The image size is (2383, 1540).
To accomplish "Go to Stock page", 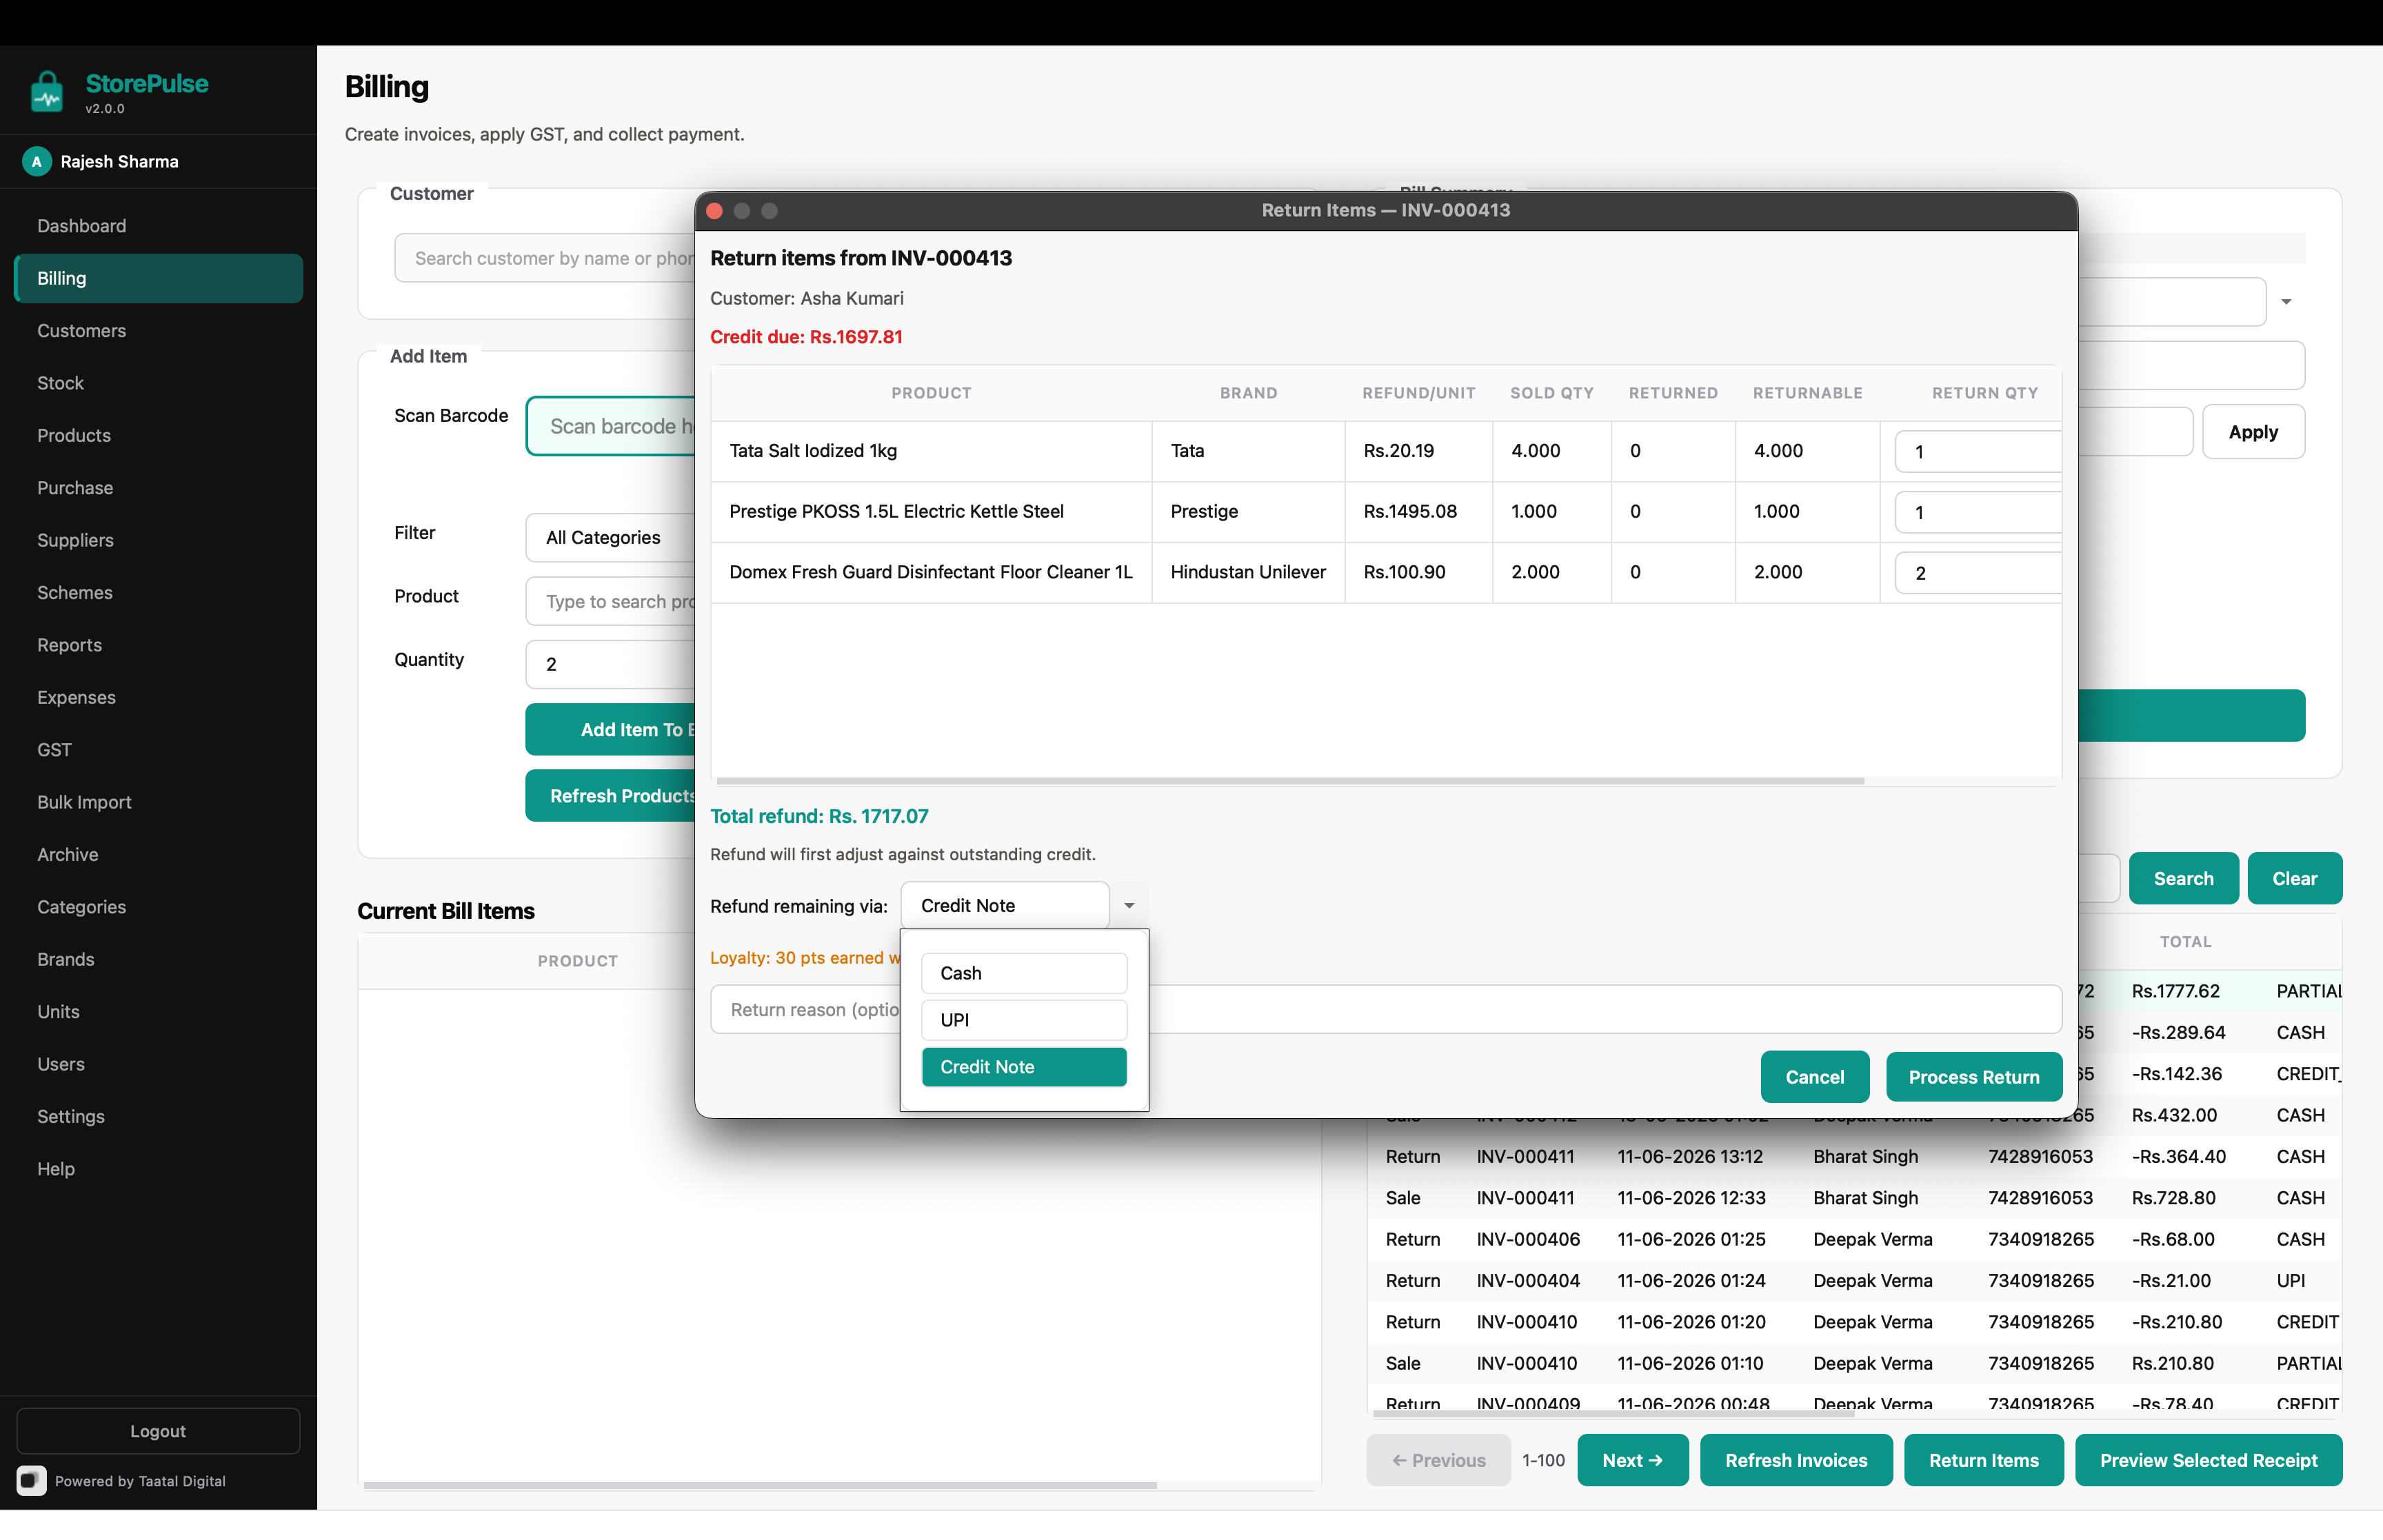I will pos(158,383).
